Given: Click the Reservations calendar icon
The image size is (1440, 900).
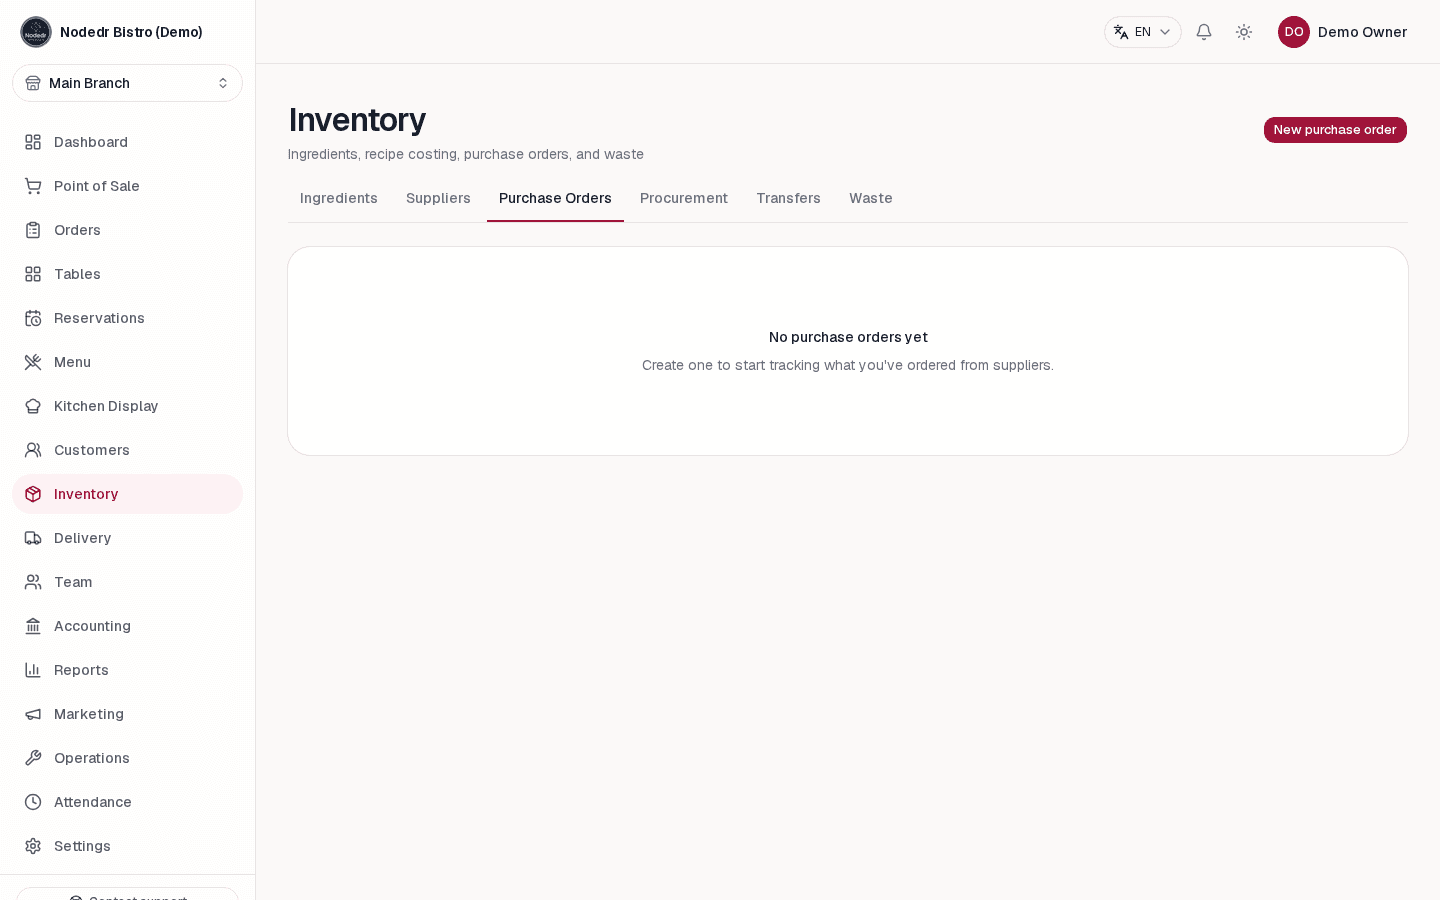Looking at the screenshot, I should tap(33, 318).
